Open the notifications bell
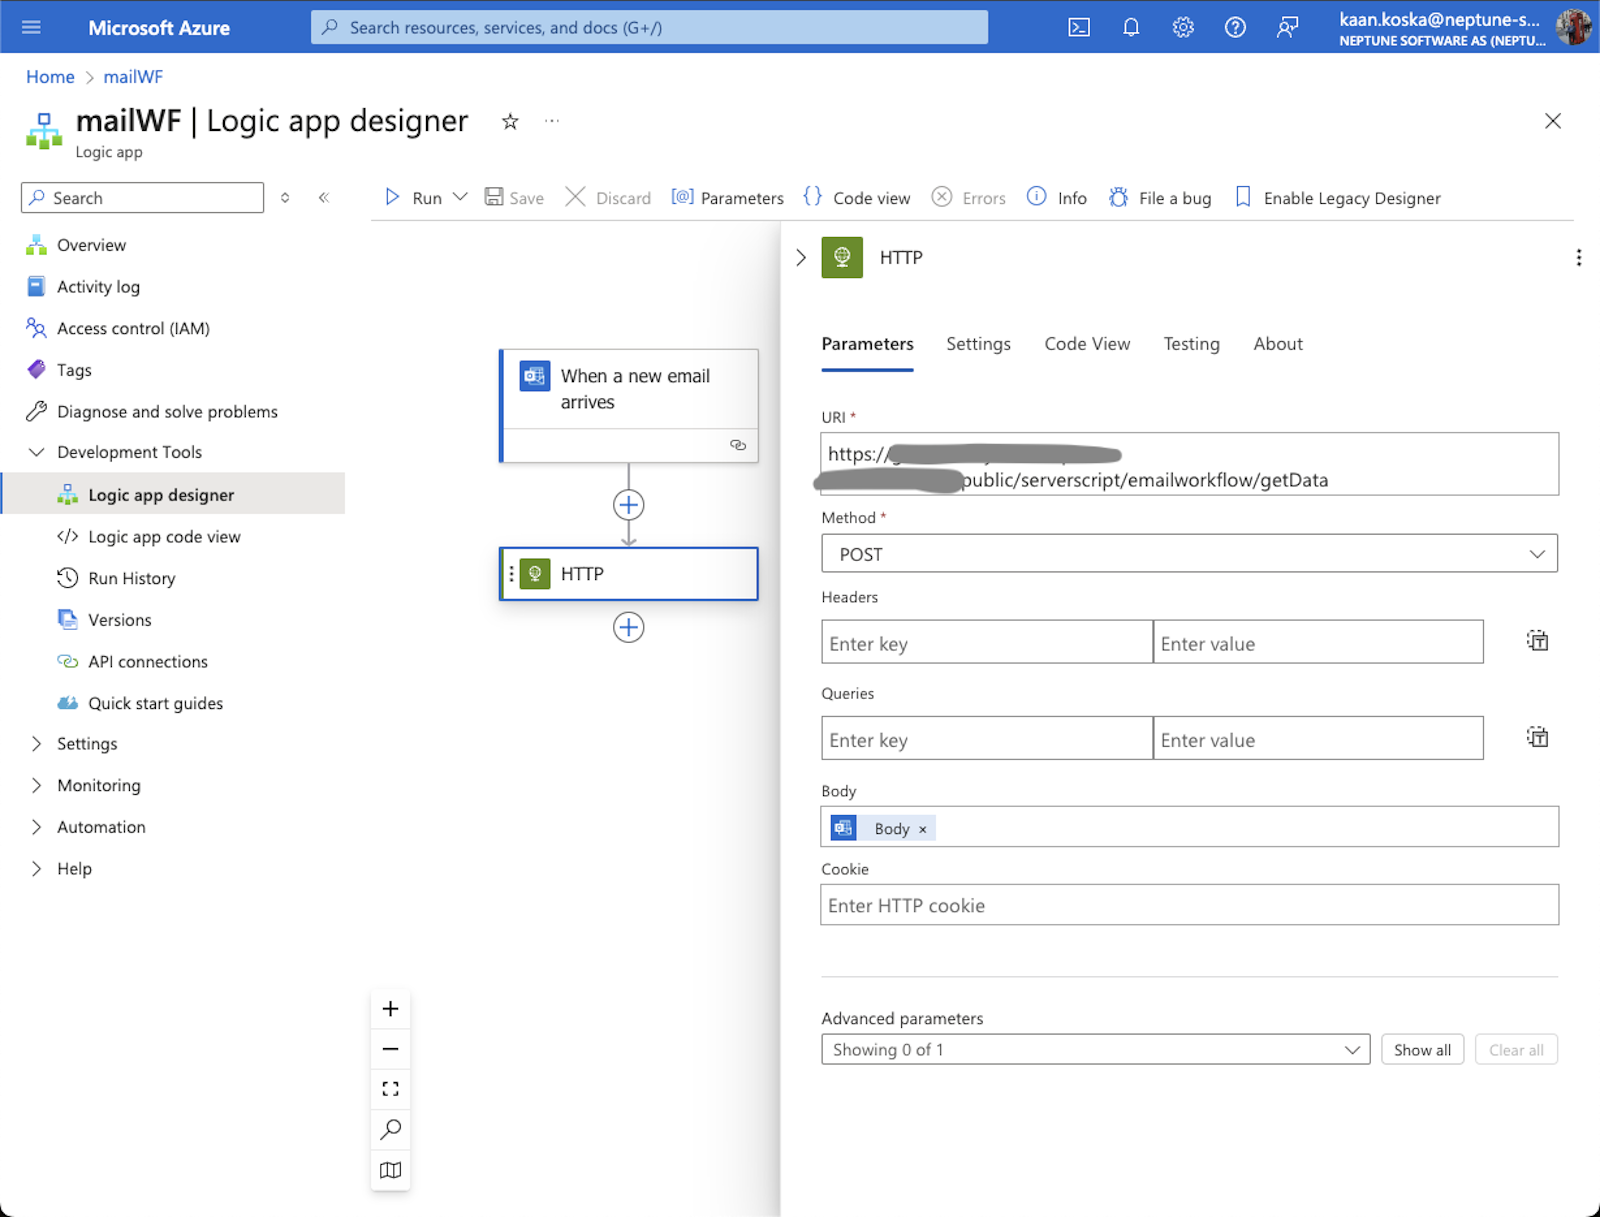Screen dimensions: 1600x1217 (x=1131, y=27)
